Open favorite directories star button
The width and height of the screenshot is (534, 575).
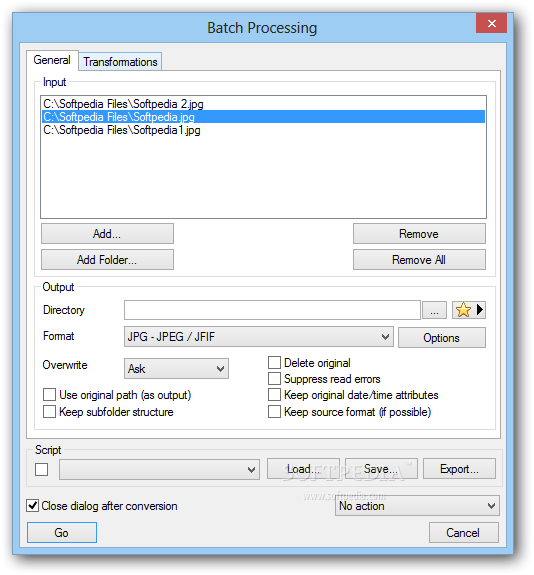468,310
